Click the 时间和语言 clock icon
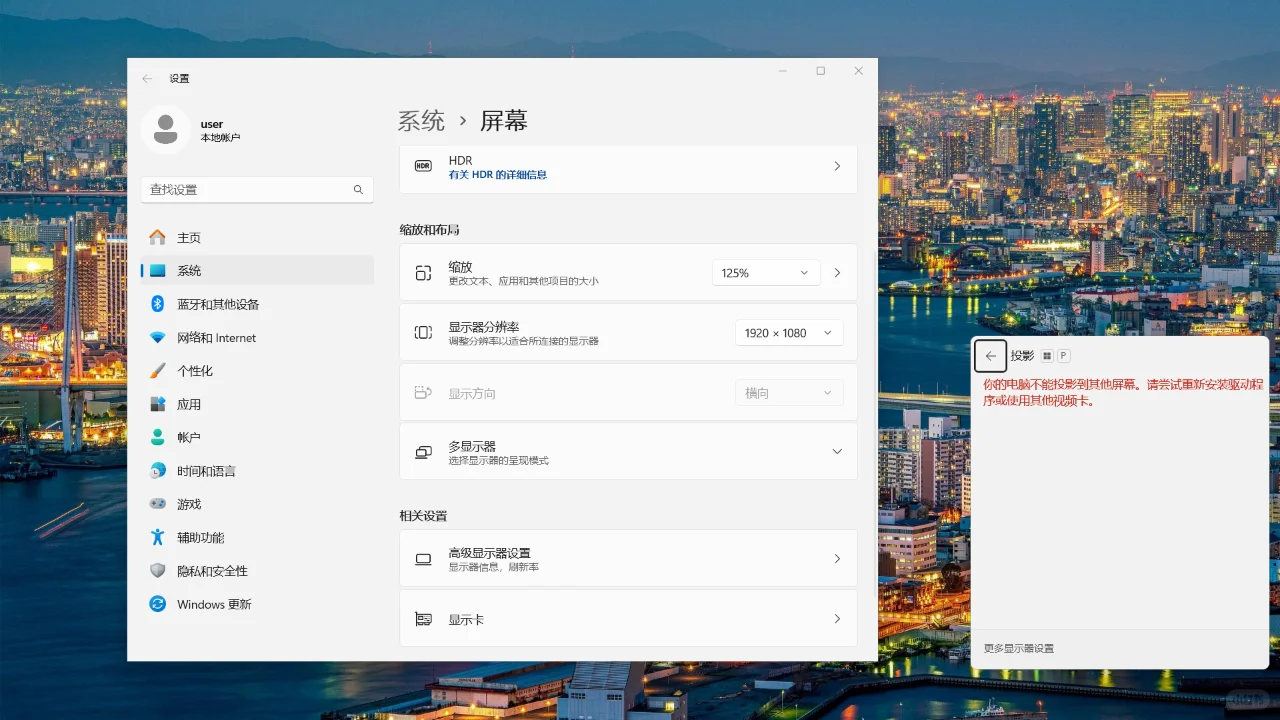The height and width of the screenshot is (720, 1280). 158,471
